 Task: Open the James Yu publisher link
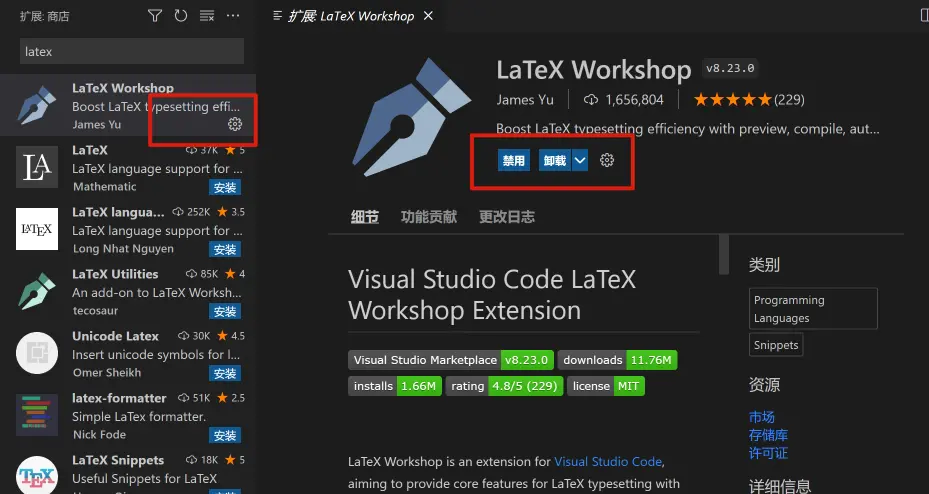click(525, 100)
